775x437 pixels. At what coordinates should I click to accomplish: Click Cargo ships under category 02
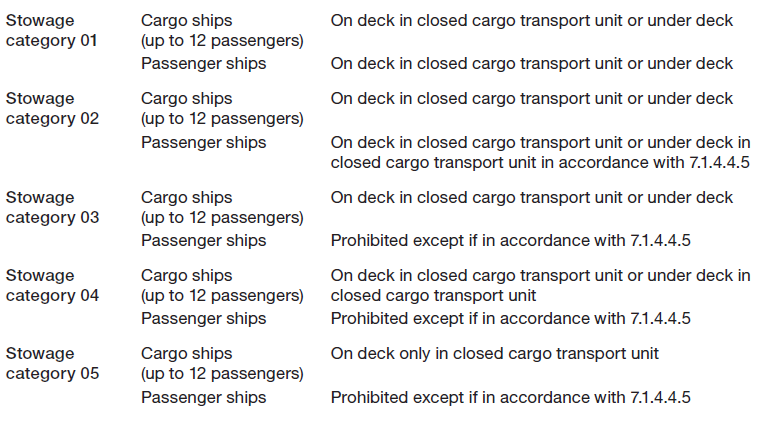222,108
